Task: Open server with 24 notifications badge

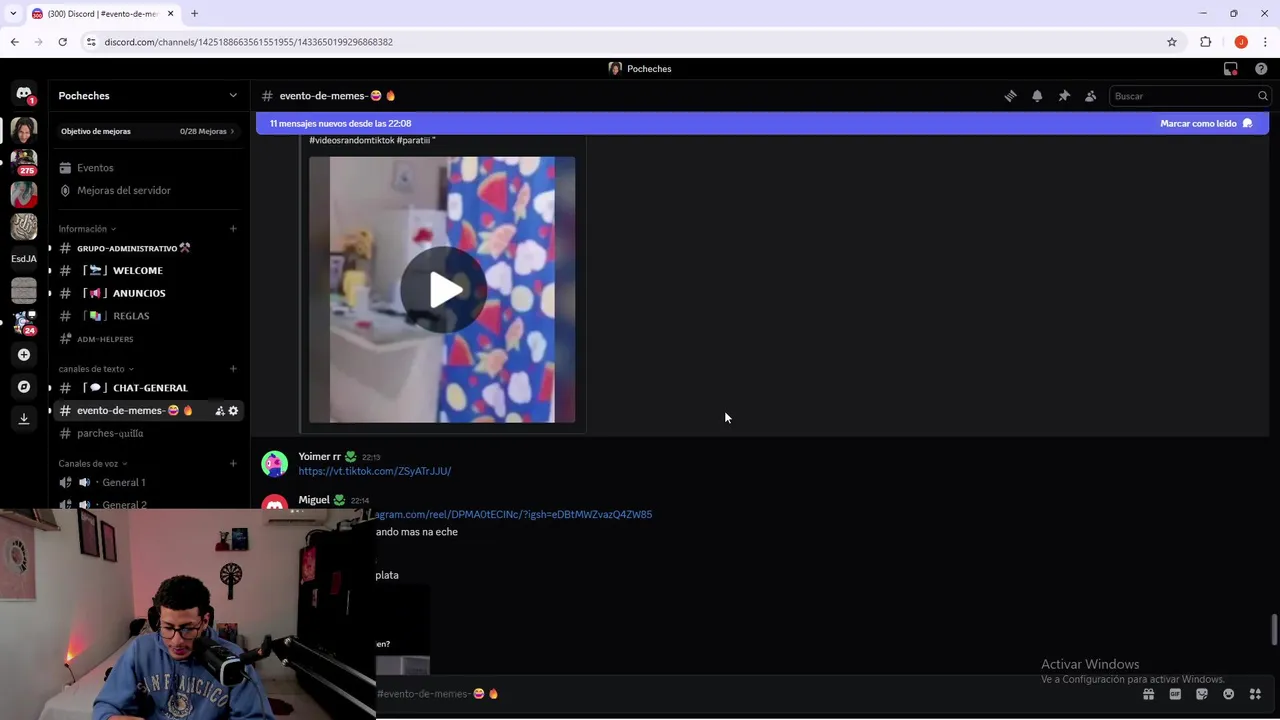Action: tap(24, 322)
